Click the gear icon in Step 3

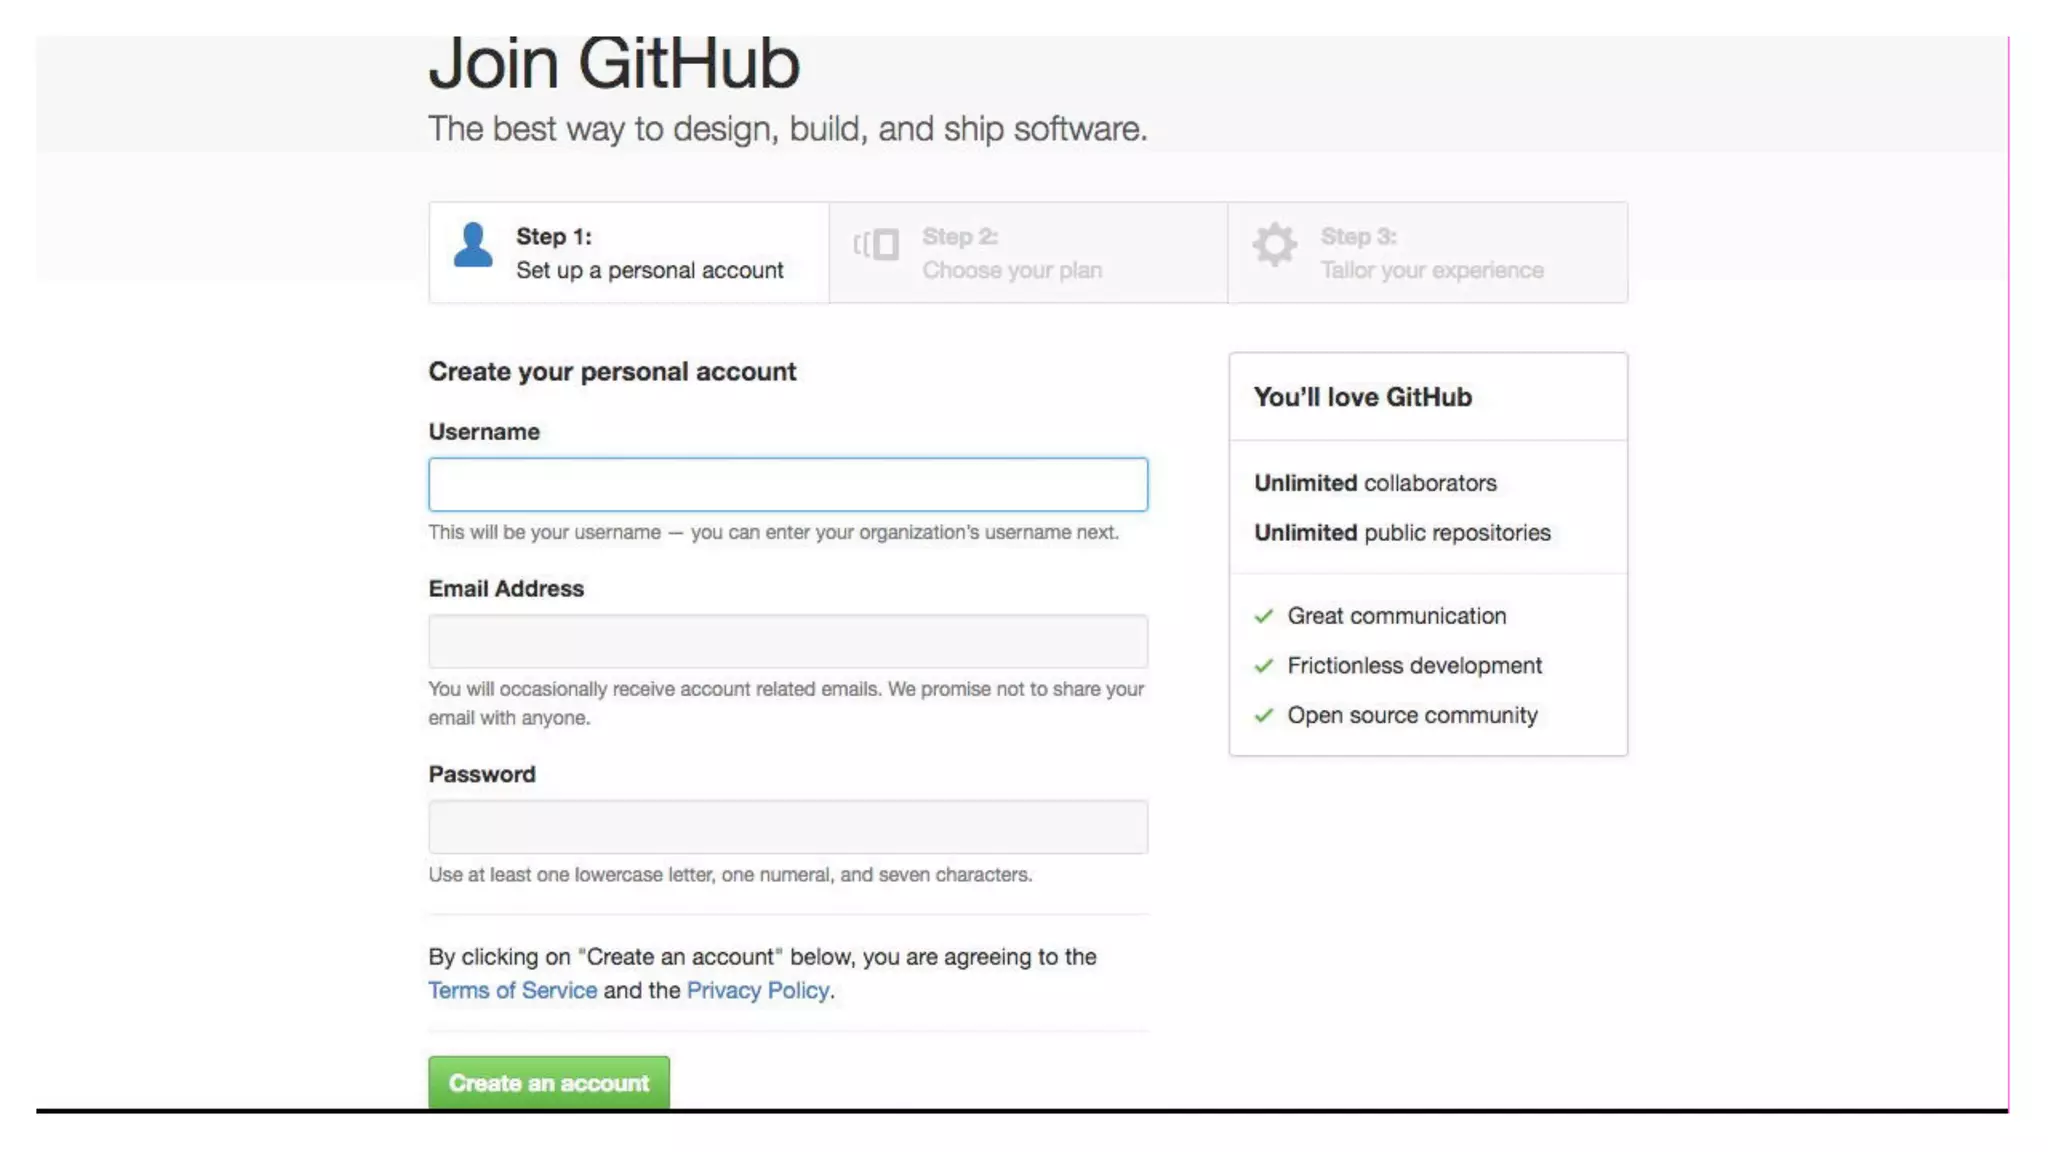[x=1275, y=244]
